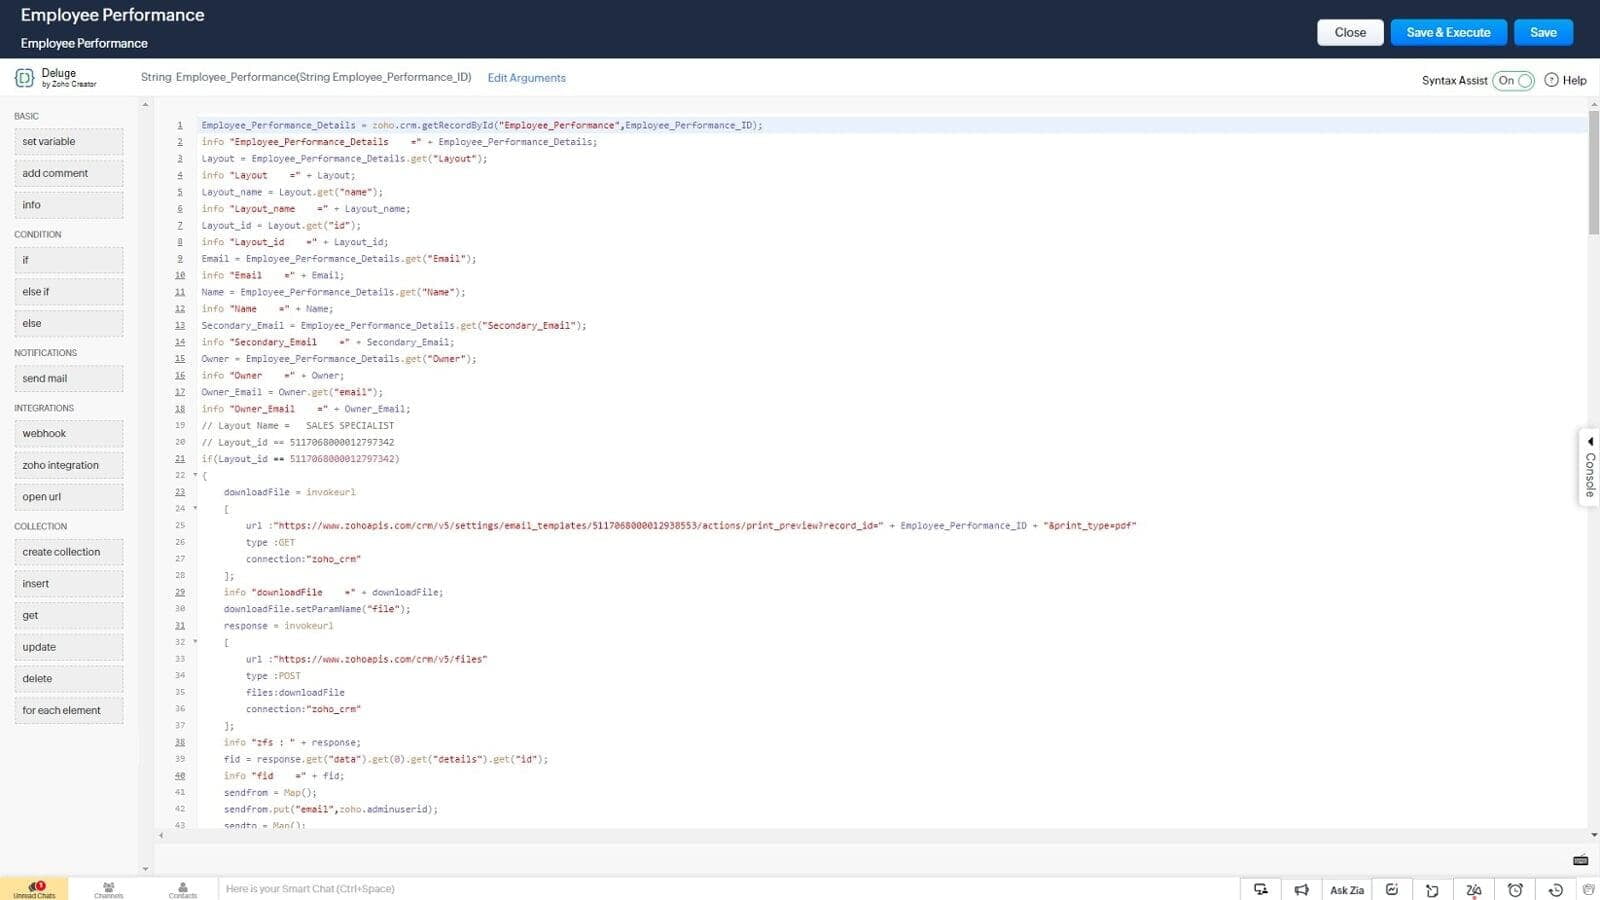Click the comment '// Layout Name = SALES SPECIALIST'
The height and width of the screenshot is (900, 1600).
coord(298,425)
